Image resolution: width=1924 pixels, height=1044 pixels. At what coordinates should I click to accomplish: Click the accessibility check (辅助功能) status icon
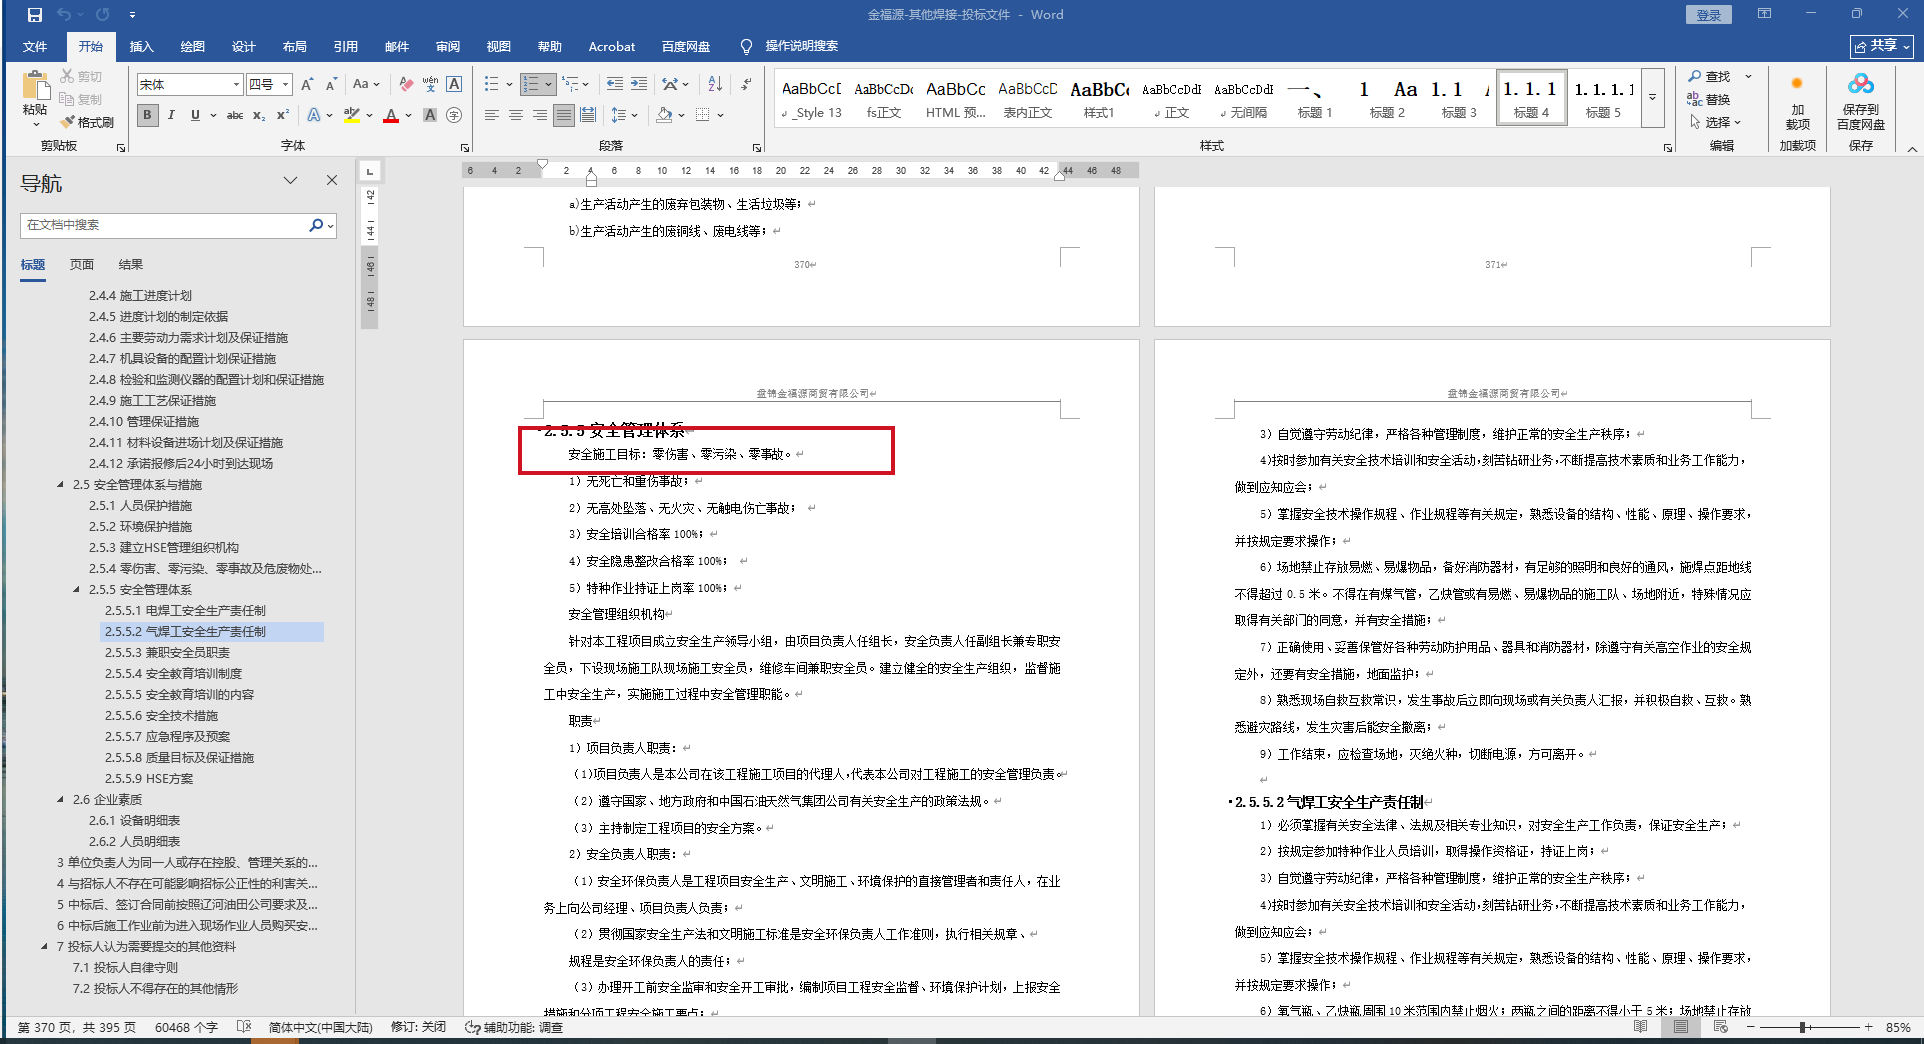[x=472, y=1027]
